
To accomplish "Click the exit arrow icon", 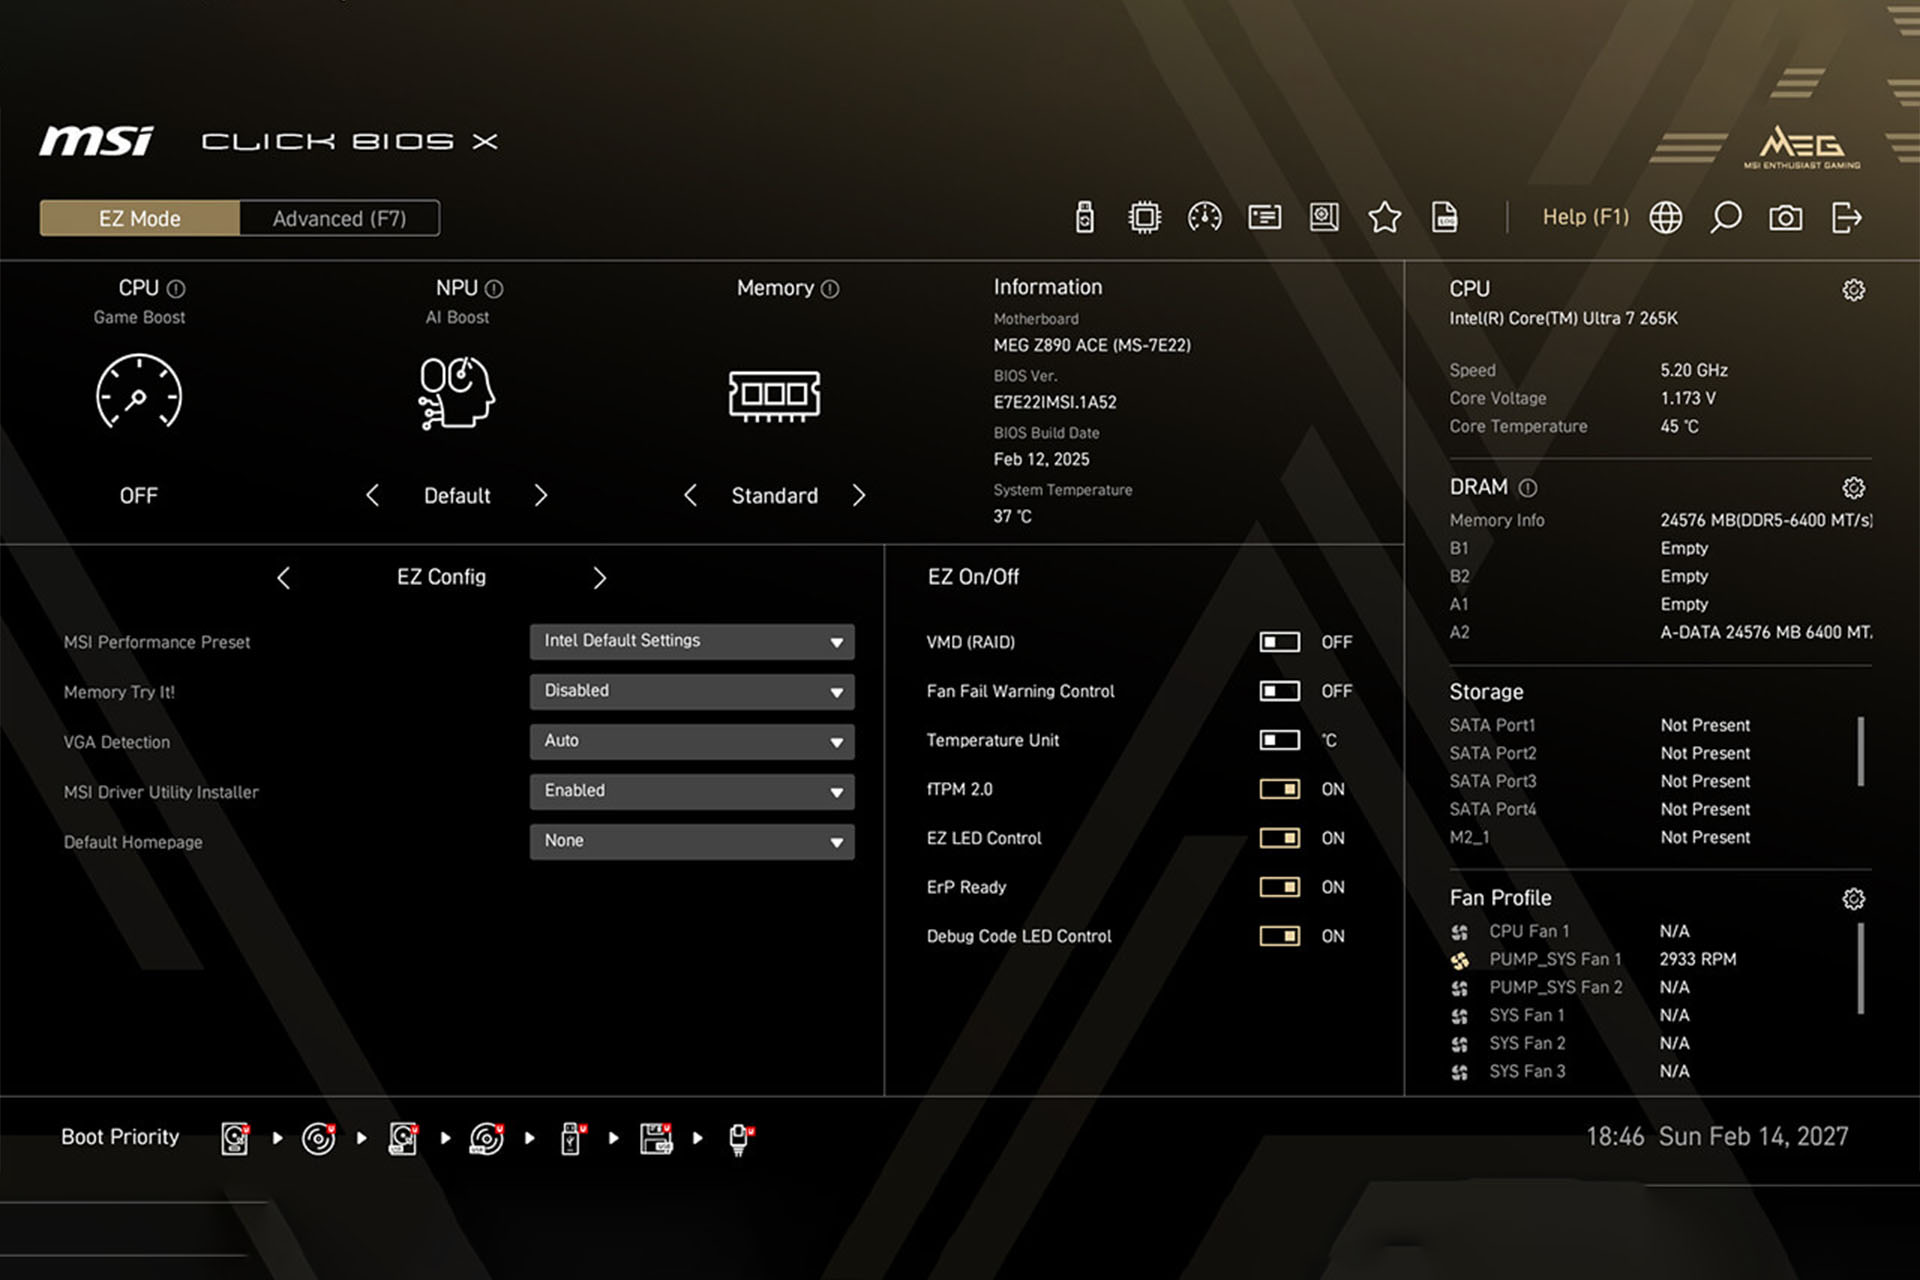I will point(1846,217).
